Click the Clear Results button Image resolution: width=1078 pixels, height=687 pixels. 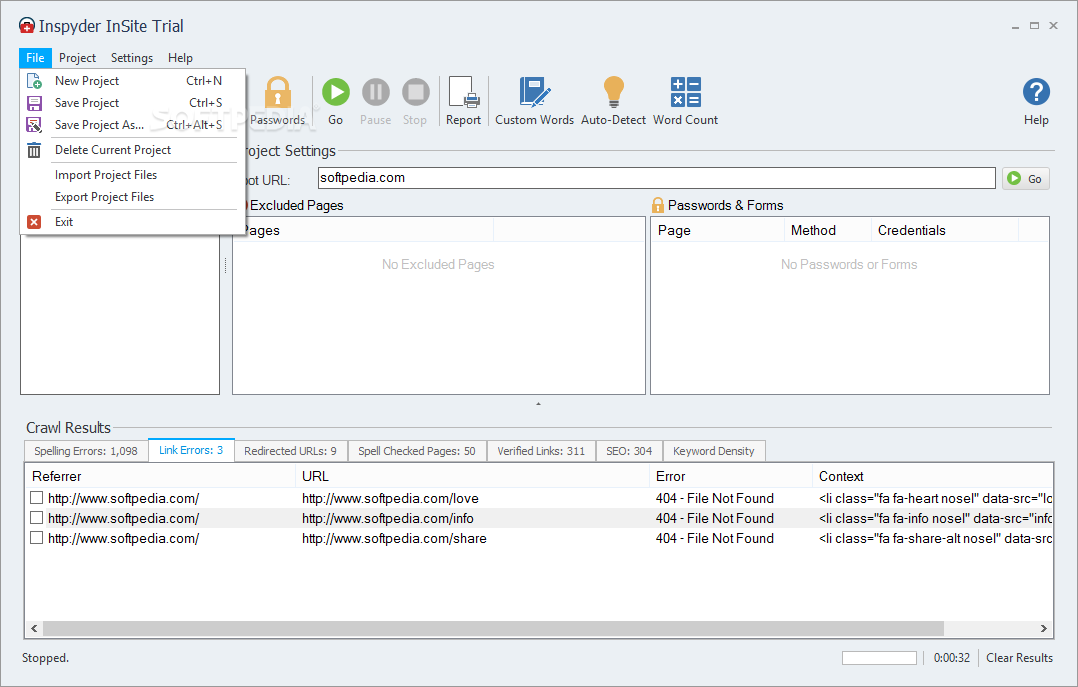1020,658
